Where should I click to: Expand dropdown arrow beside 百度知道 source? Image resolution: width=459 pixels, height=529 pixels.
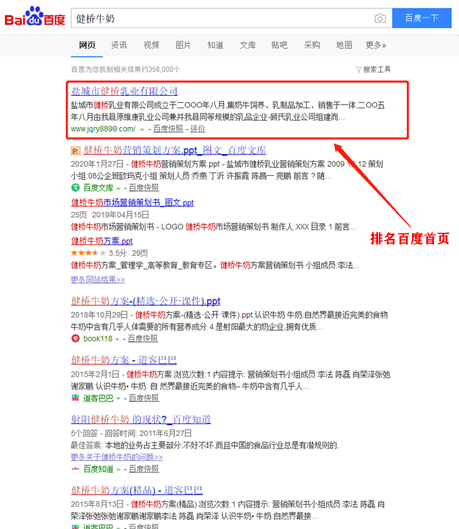[x=118, y=470]
